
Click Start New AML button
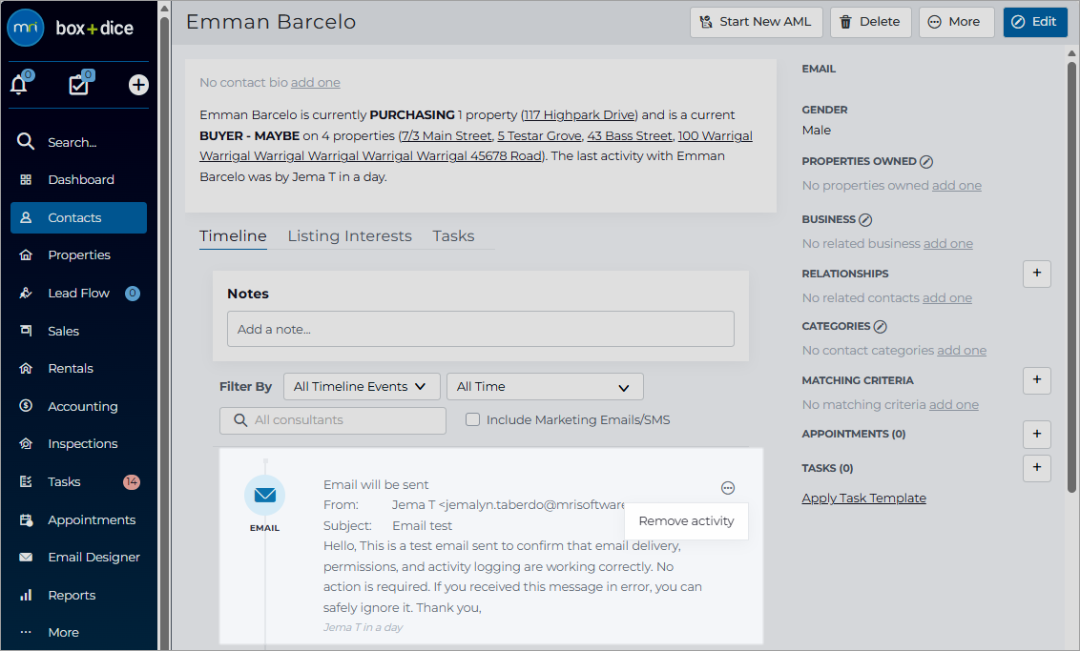tap(756, 22)
